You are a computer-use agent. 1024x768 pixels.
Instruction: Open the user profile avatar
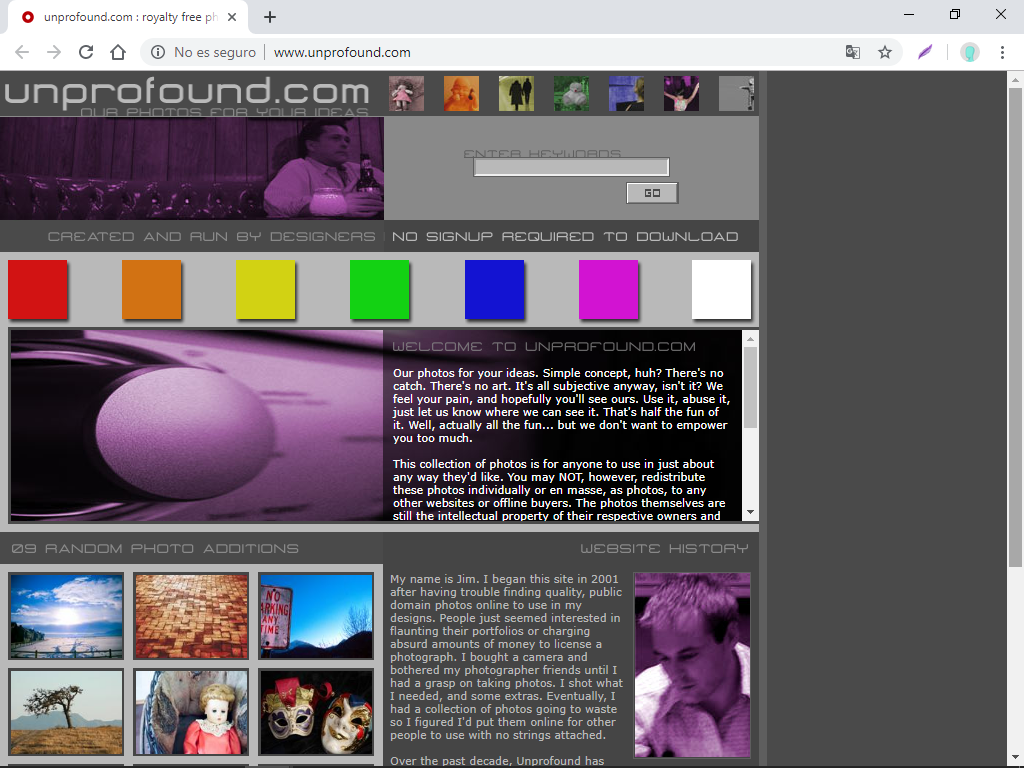pos(969,52)
